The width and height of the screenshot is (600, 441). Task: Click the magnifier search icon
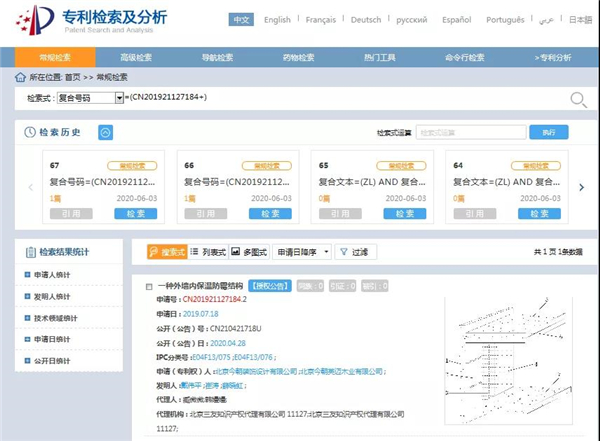(x=578, y=100)
